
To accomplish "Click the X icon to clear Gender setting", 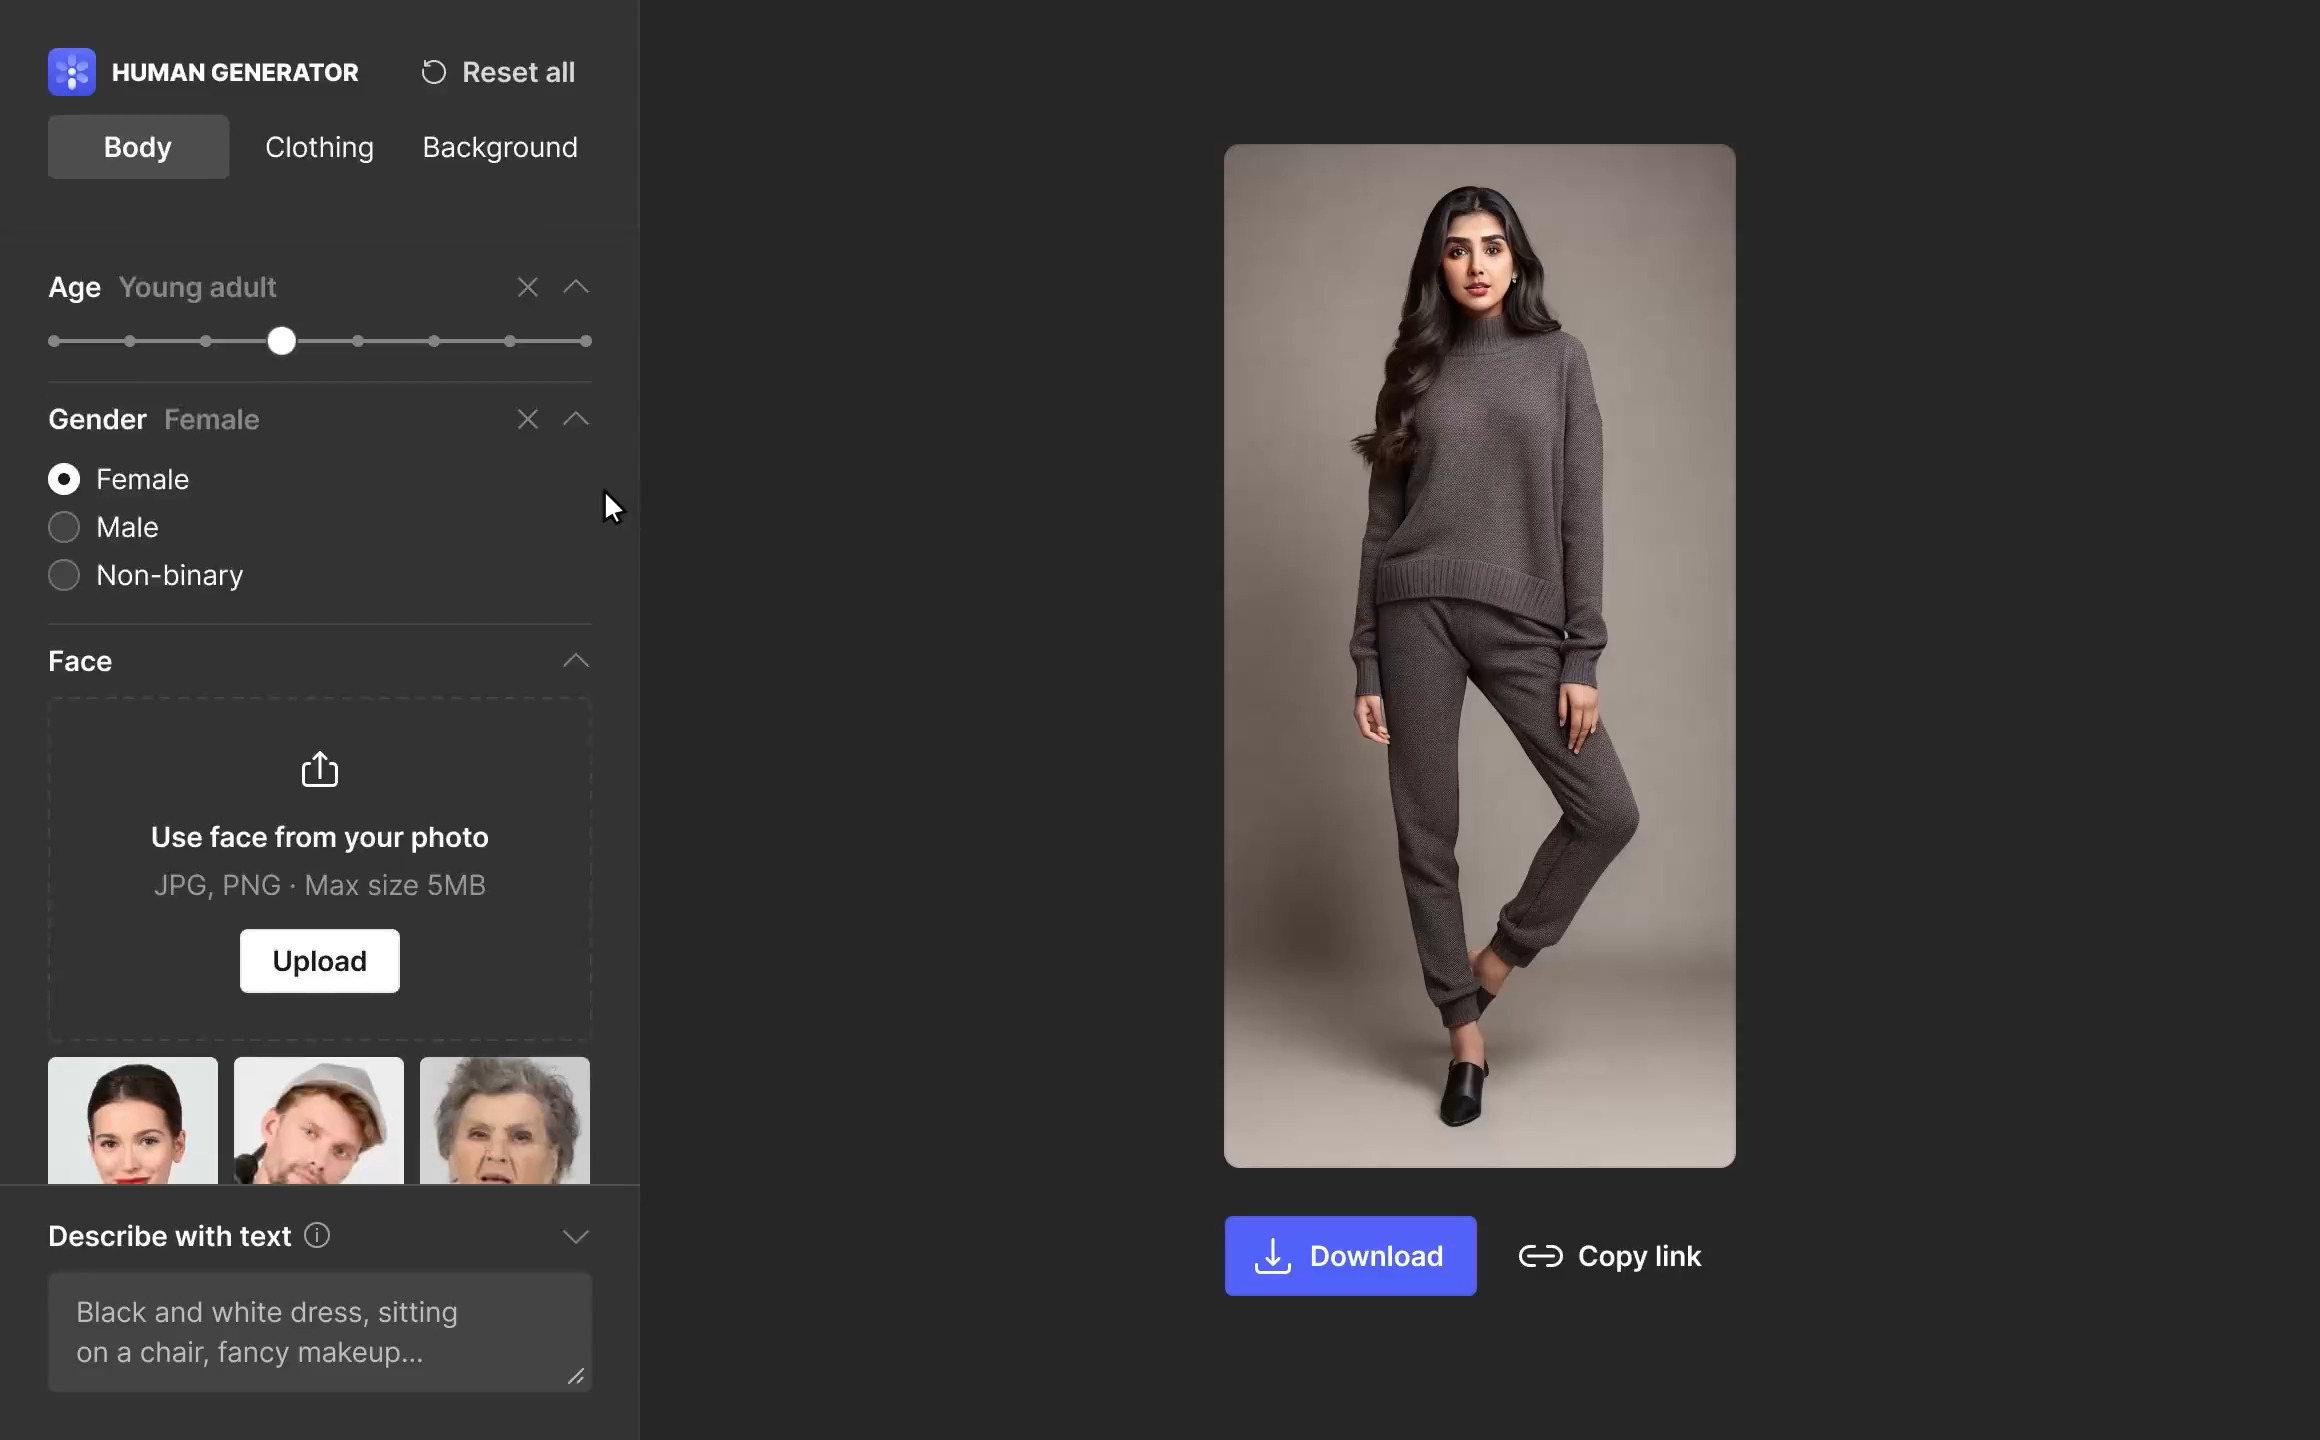I will [527, 418].
